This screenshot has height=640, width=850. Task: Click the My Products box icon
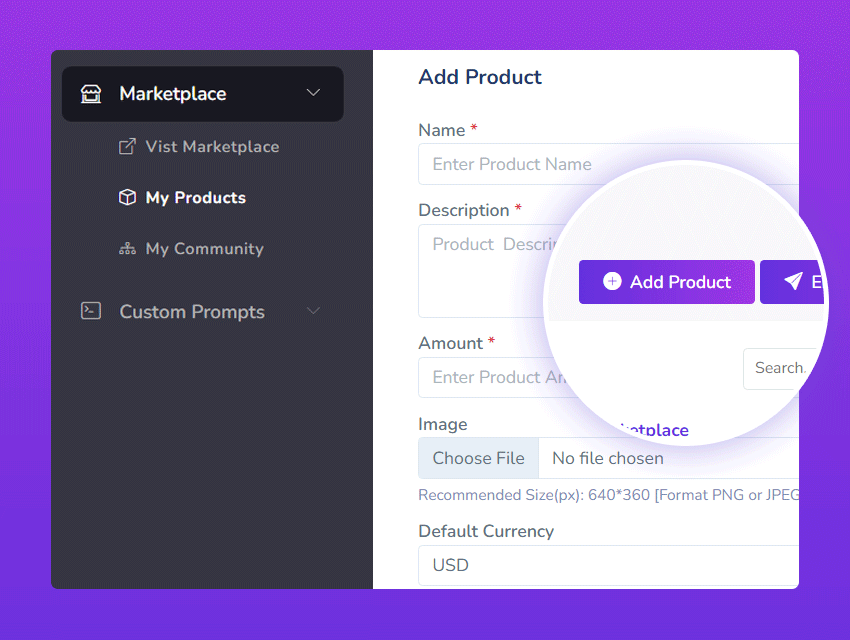(x=127, y=198)
